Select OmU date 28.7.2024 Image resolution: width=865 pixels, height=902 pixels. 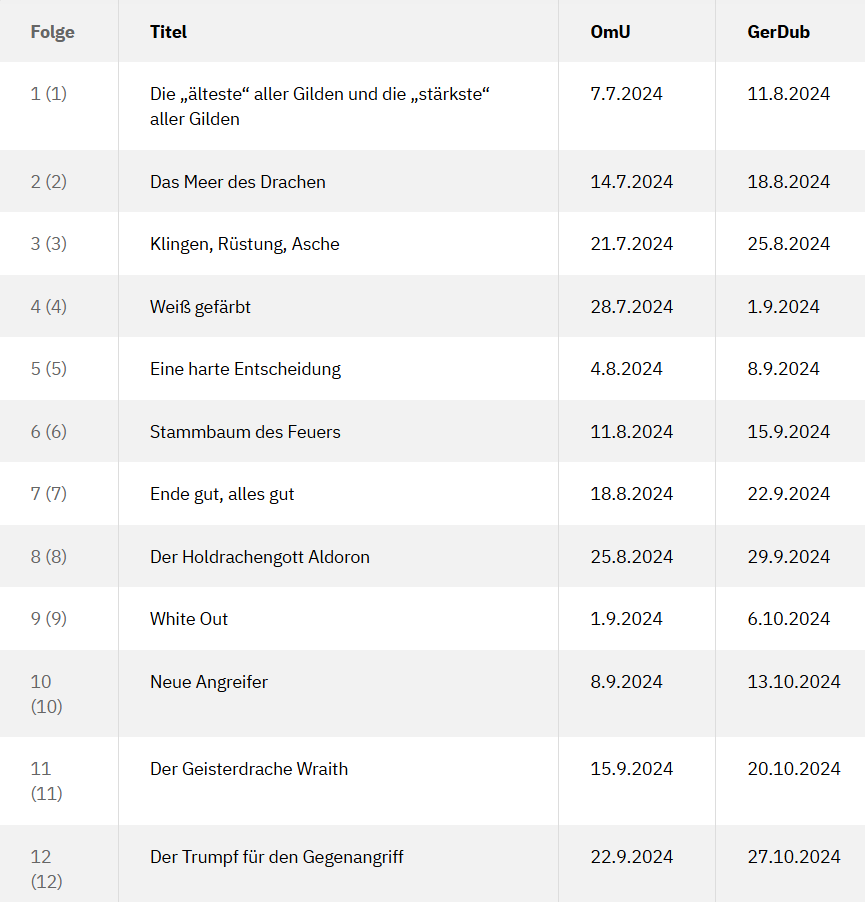[631, 307]
